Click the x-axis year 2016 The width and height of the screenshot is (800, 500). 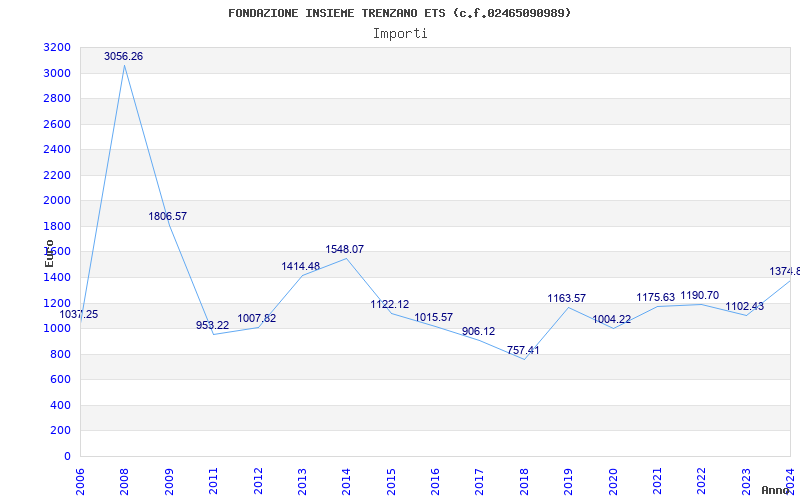tap(436, 481)
